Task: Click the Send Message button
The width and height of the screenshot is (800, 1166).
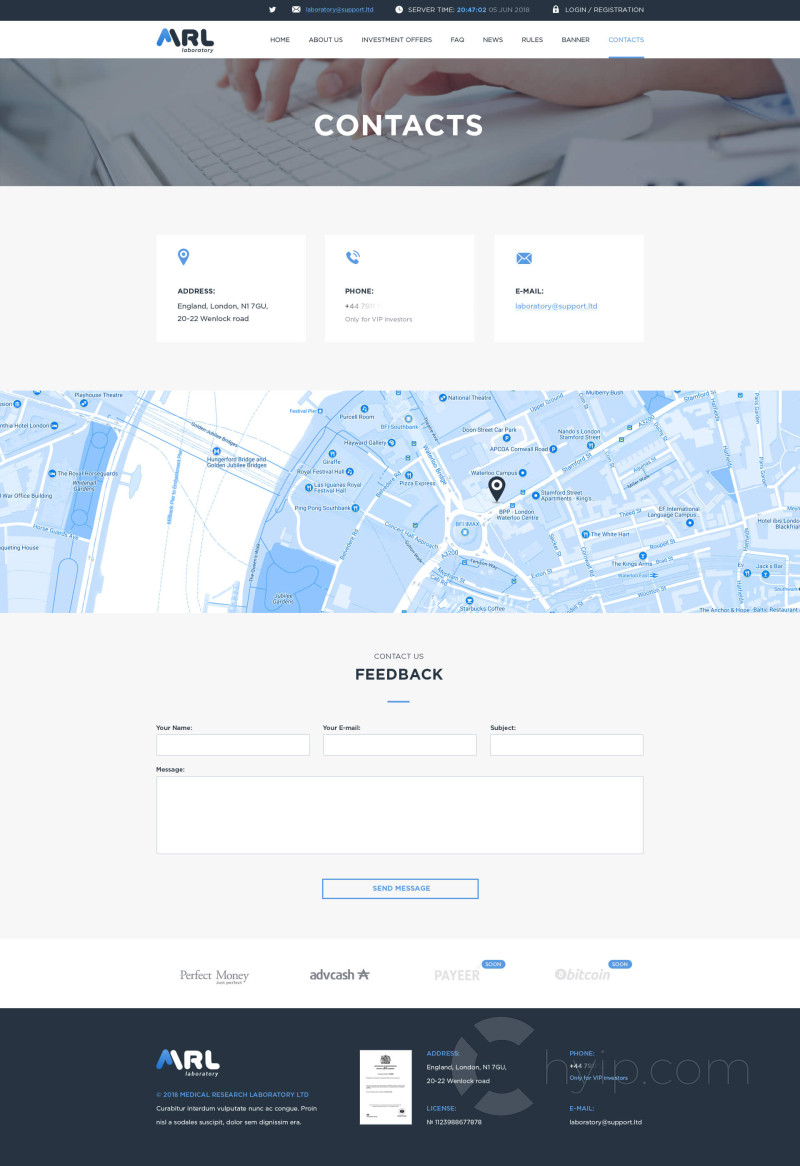Action: tap(400, 889)
